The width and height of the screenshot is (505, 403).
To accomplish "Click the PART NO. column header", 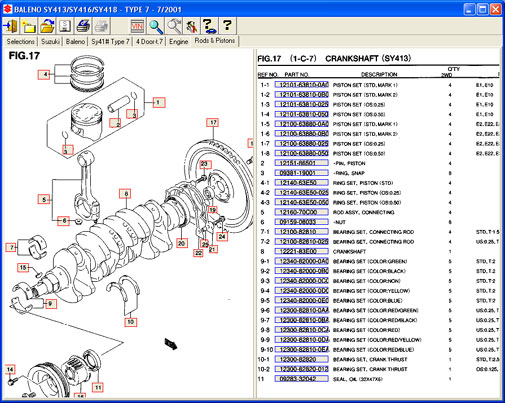I will pyautogui.click(x=296, y=74).
